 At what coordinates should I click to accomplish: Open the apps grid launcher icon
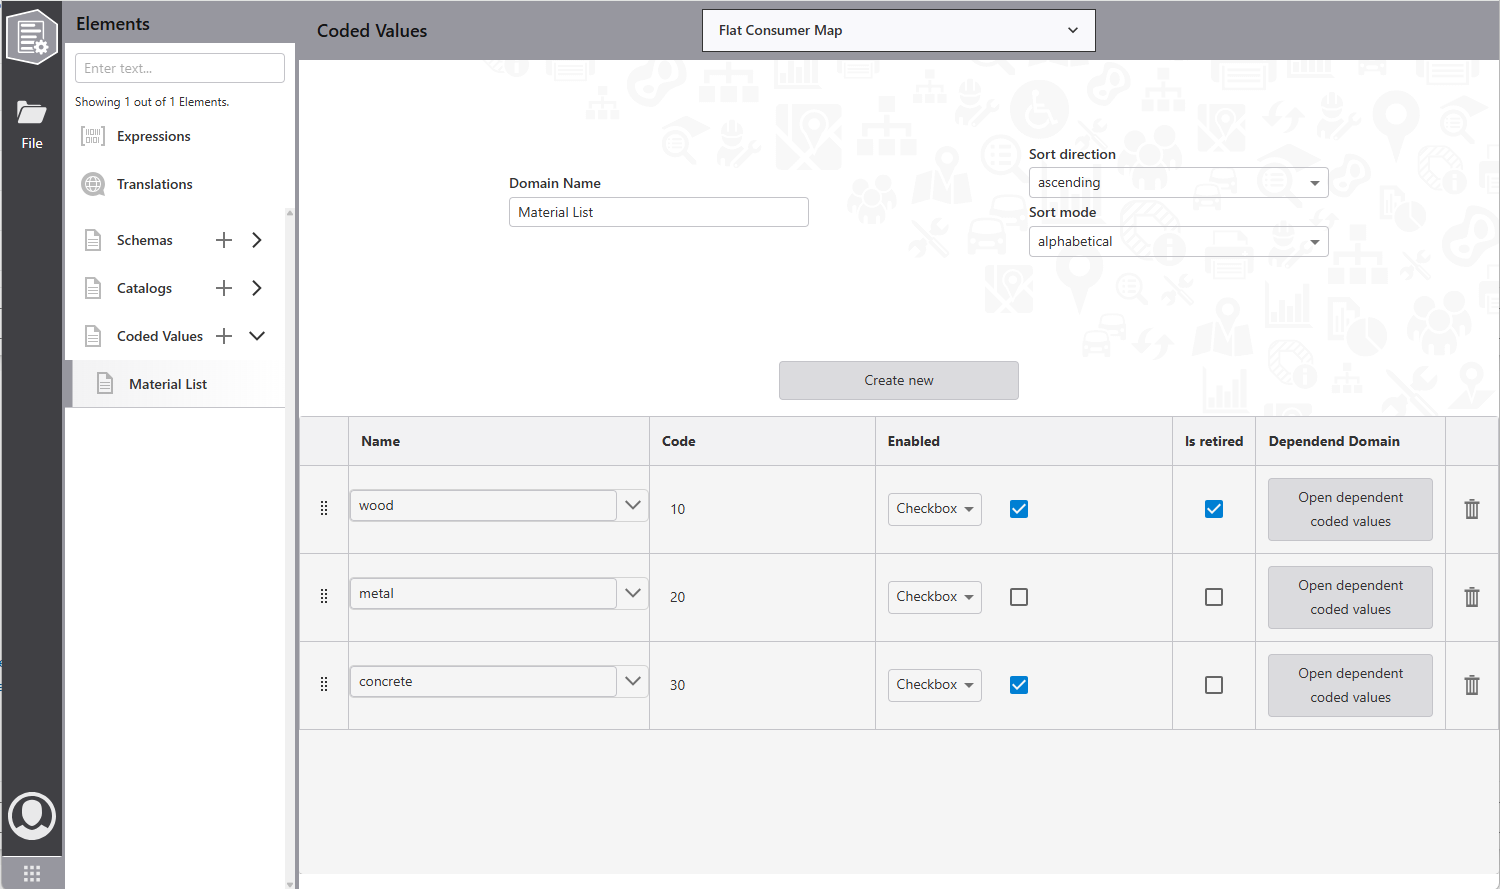(x=32, y=873)
